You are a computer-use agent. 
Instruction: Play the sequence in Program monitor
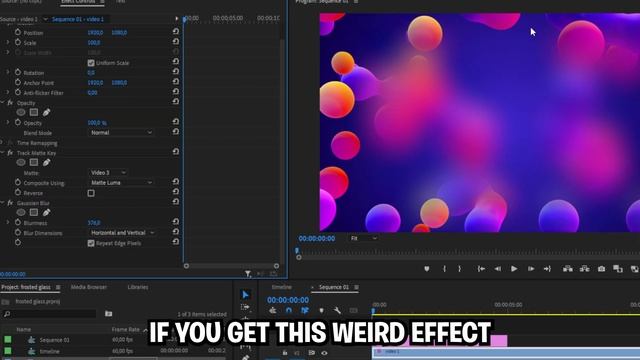click(514, 269)
